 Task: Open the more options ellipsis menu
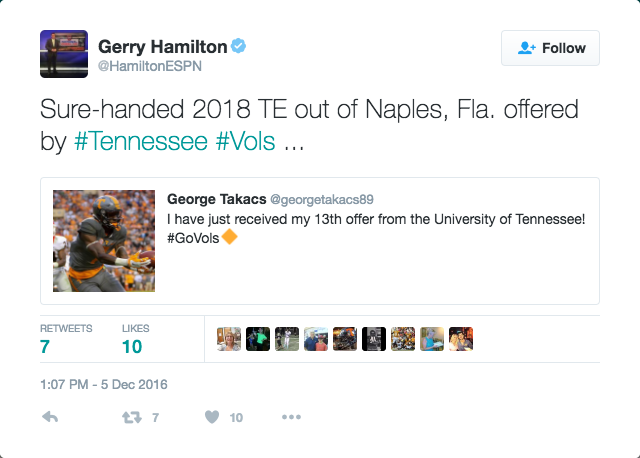click(x=291, y=417)
